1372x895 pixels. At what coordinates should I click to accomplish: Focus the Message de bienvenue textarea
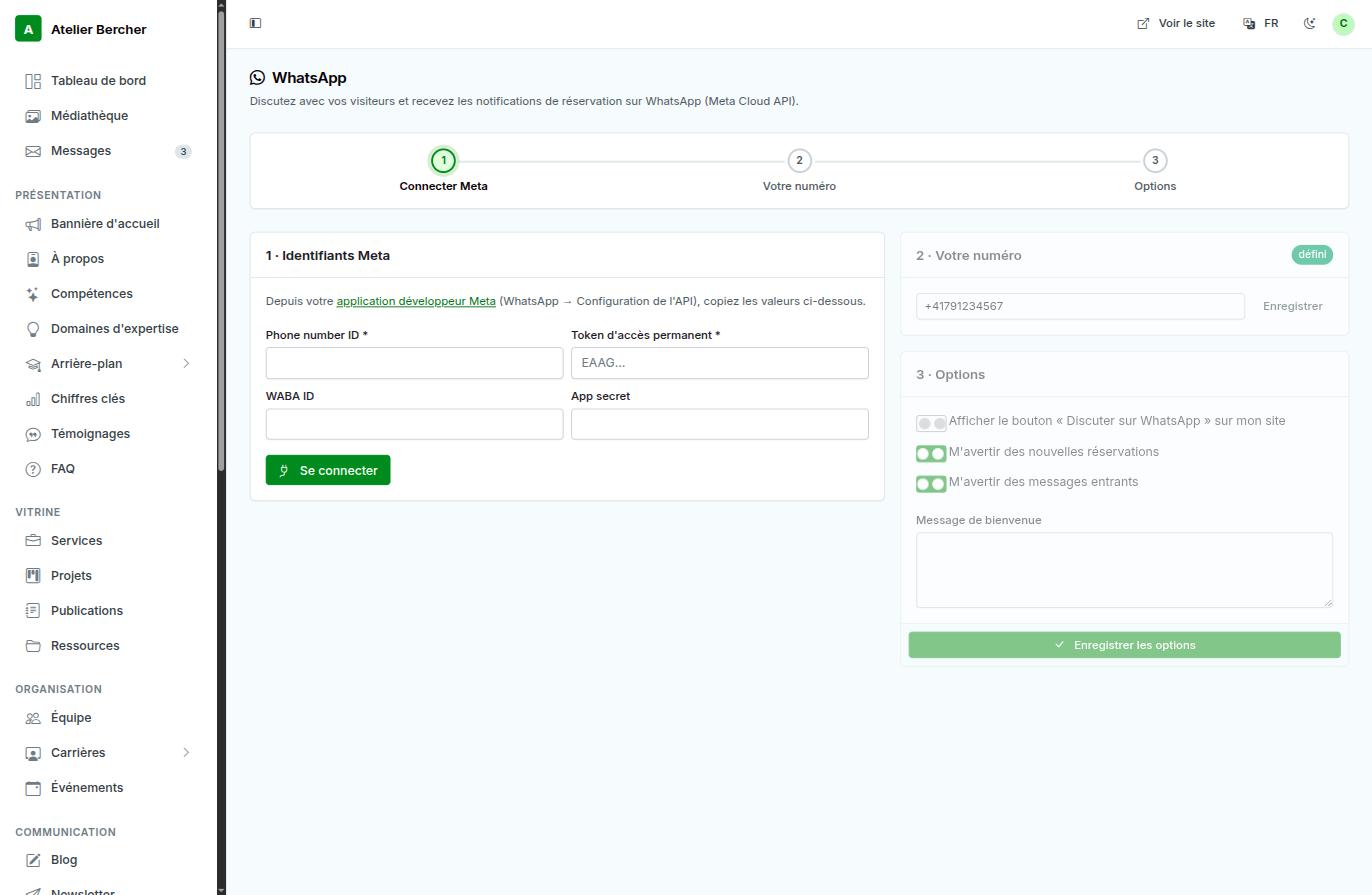(x=1124, y=570)
